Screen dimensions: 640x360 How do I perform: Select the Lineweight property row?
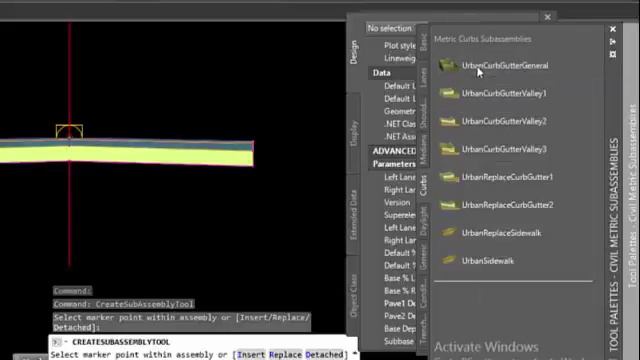point(399,58)
